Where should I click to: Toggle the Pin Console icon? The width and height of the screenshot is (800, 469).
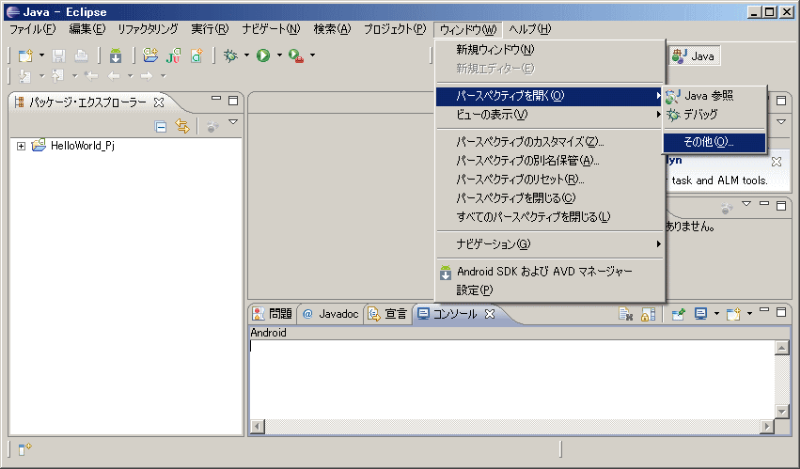[678, 314]
